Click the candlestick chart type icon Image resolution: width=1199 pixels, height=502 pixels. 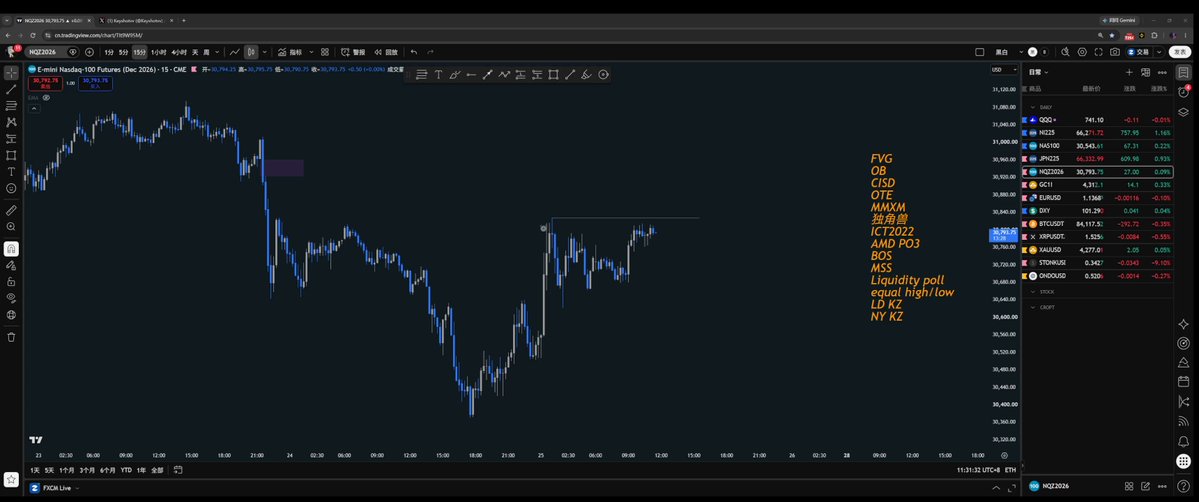click(x=251, y=52)
